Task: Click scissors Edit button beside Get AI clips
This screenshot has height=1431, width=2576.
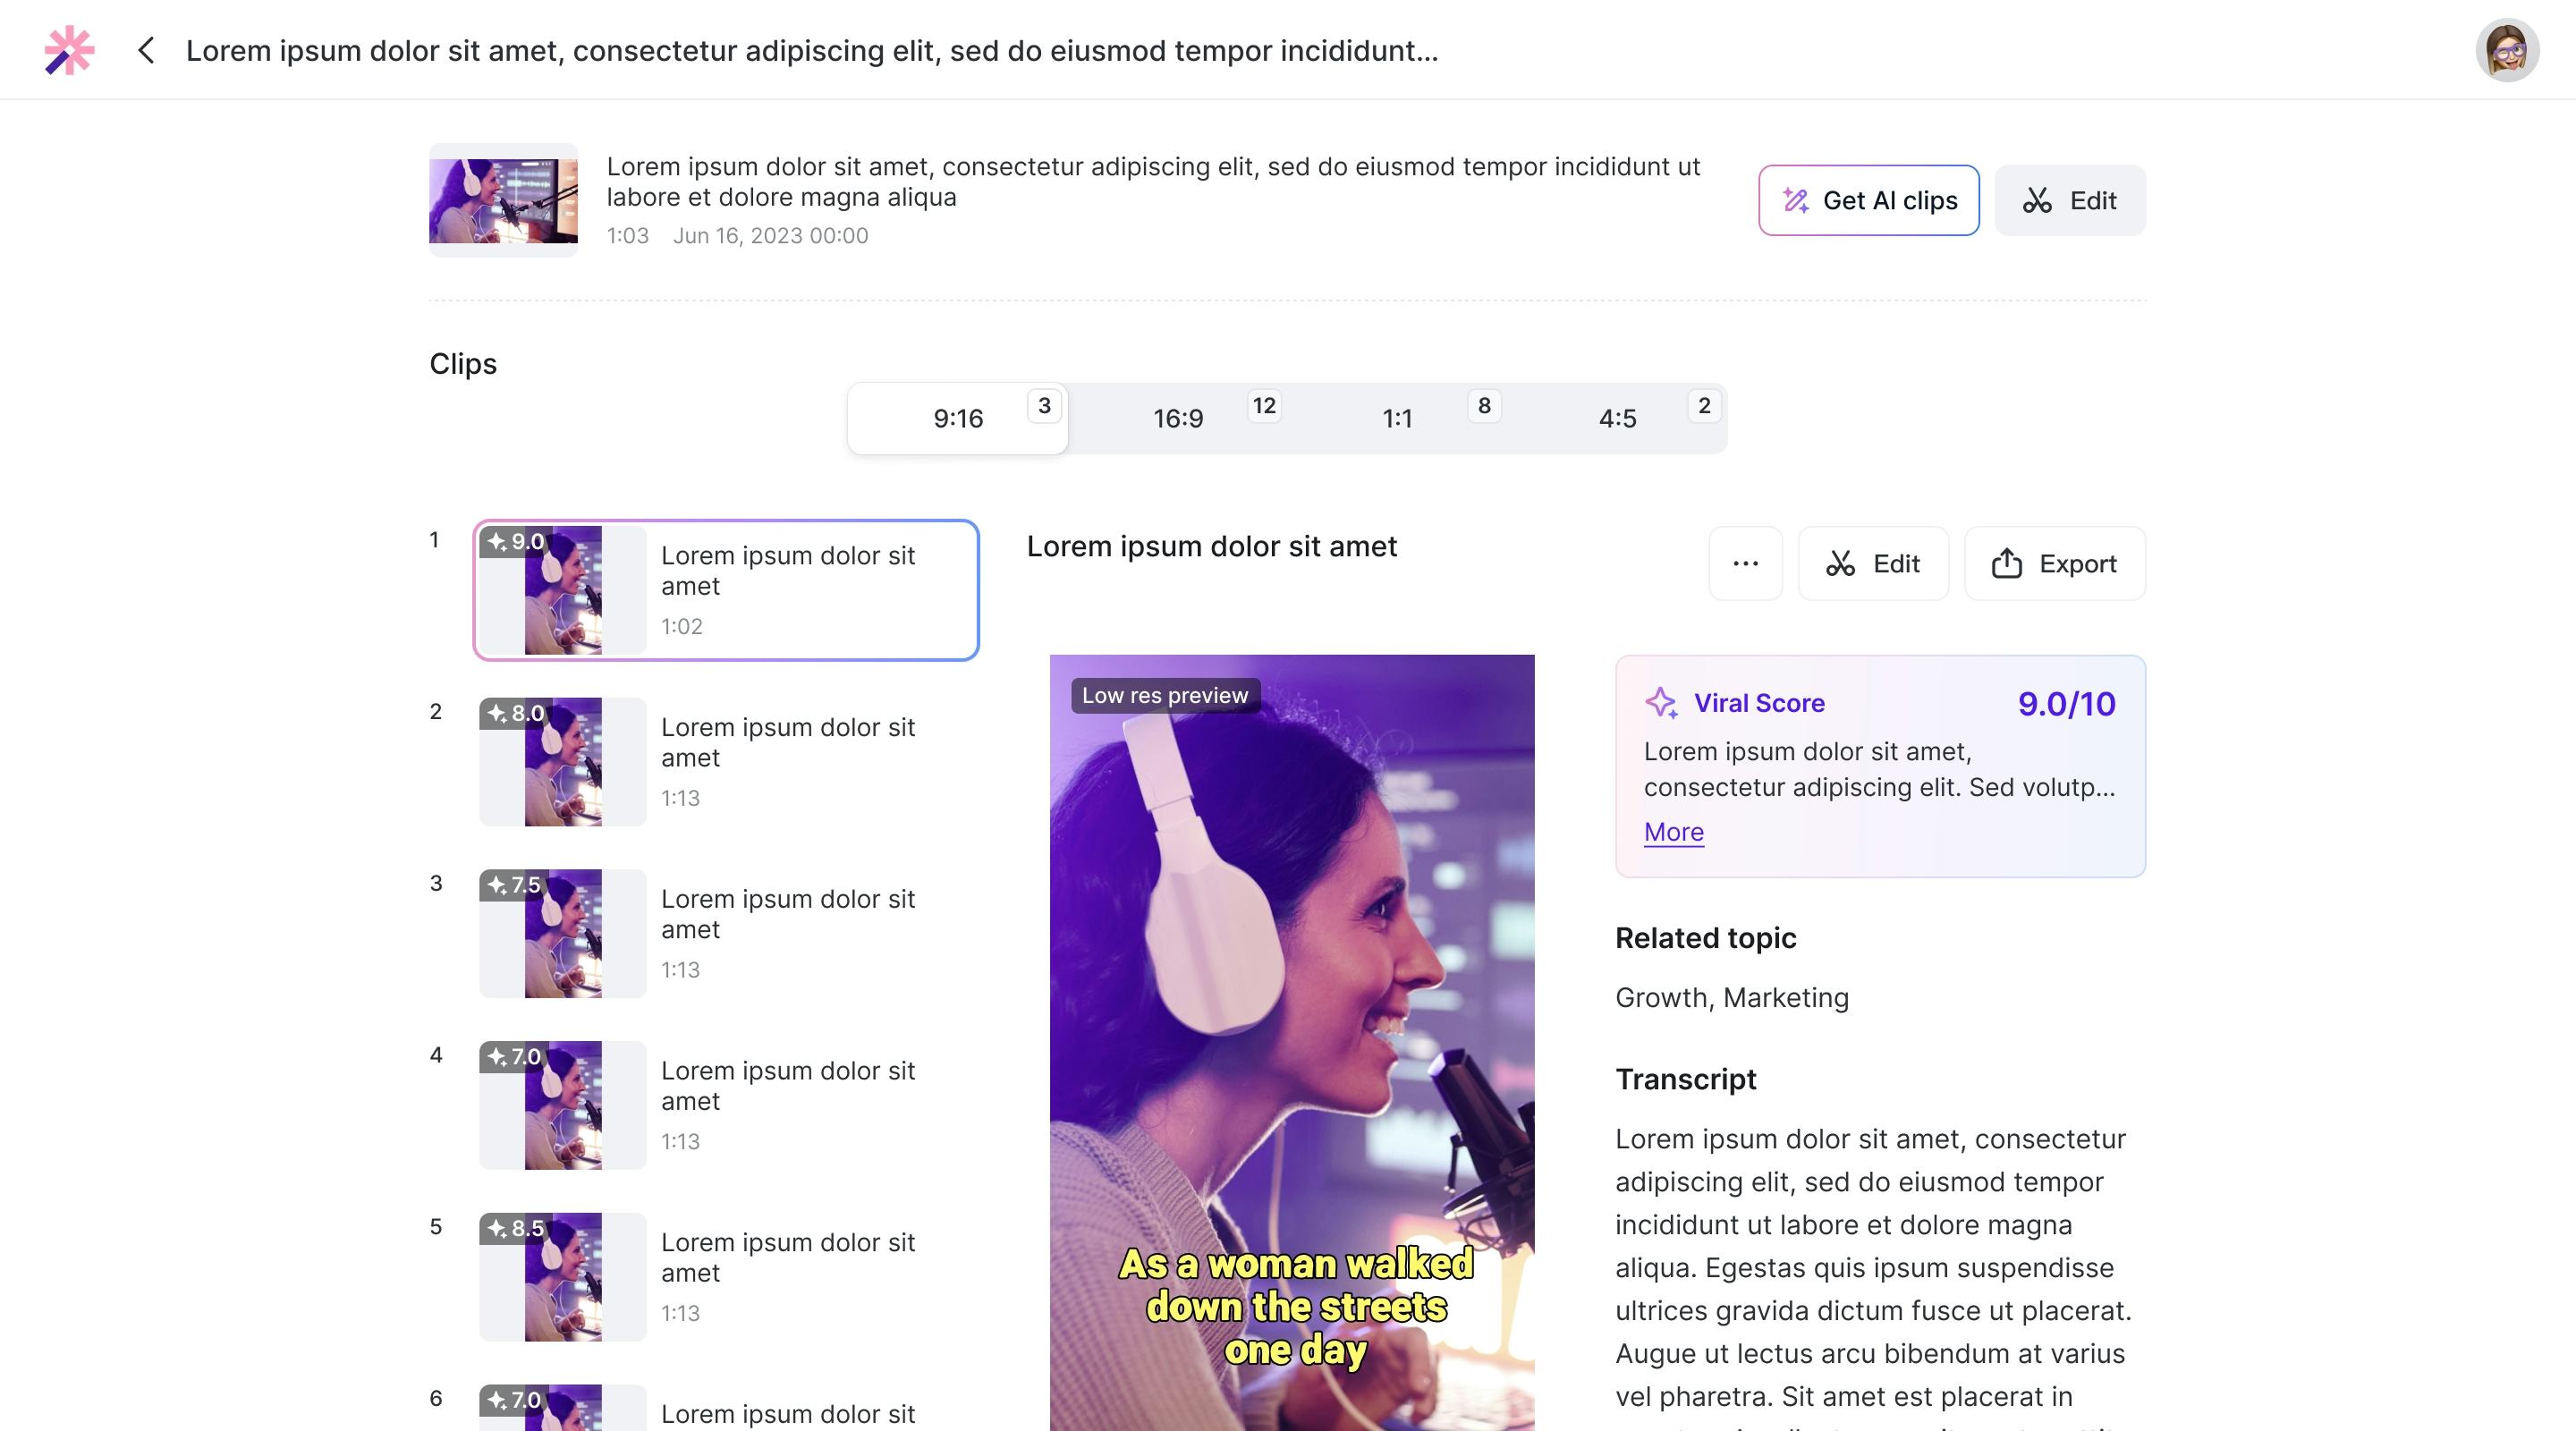Action: tap(2069, 200)
